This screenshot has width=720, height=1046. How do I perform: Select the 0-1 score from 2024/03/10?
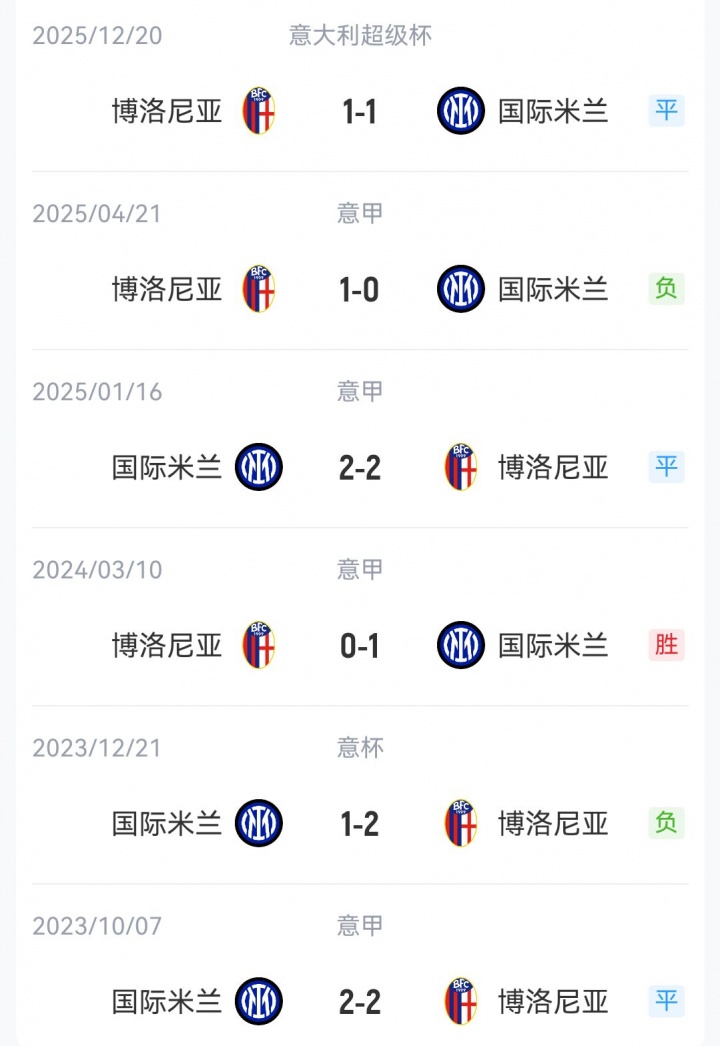click(360, 645)
